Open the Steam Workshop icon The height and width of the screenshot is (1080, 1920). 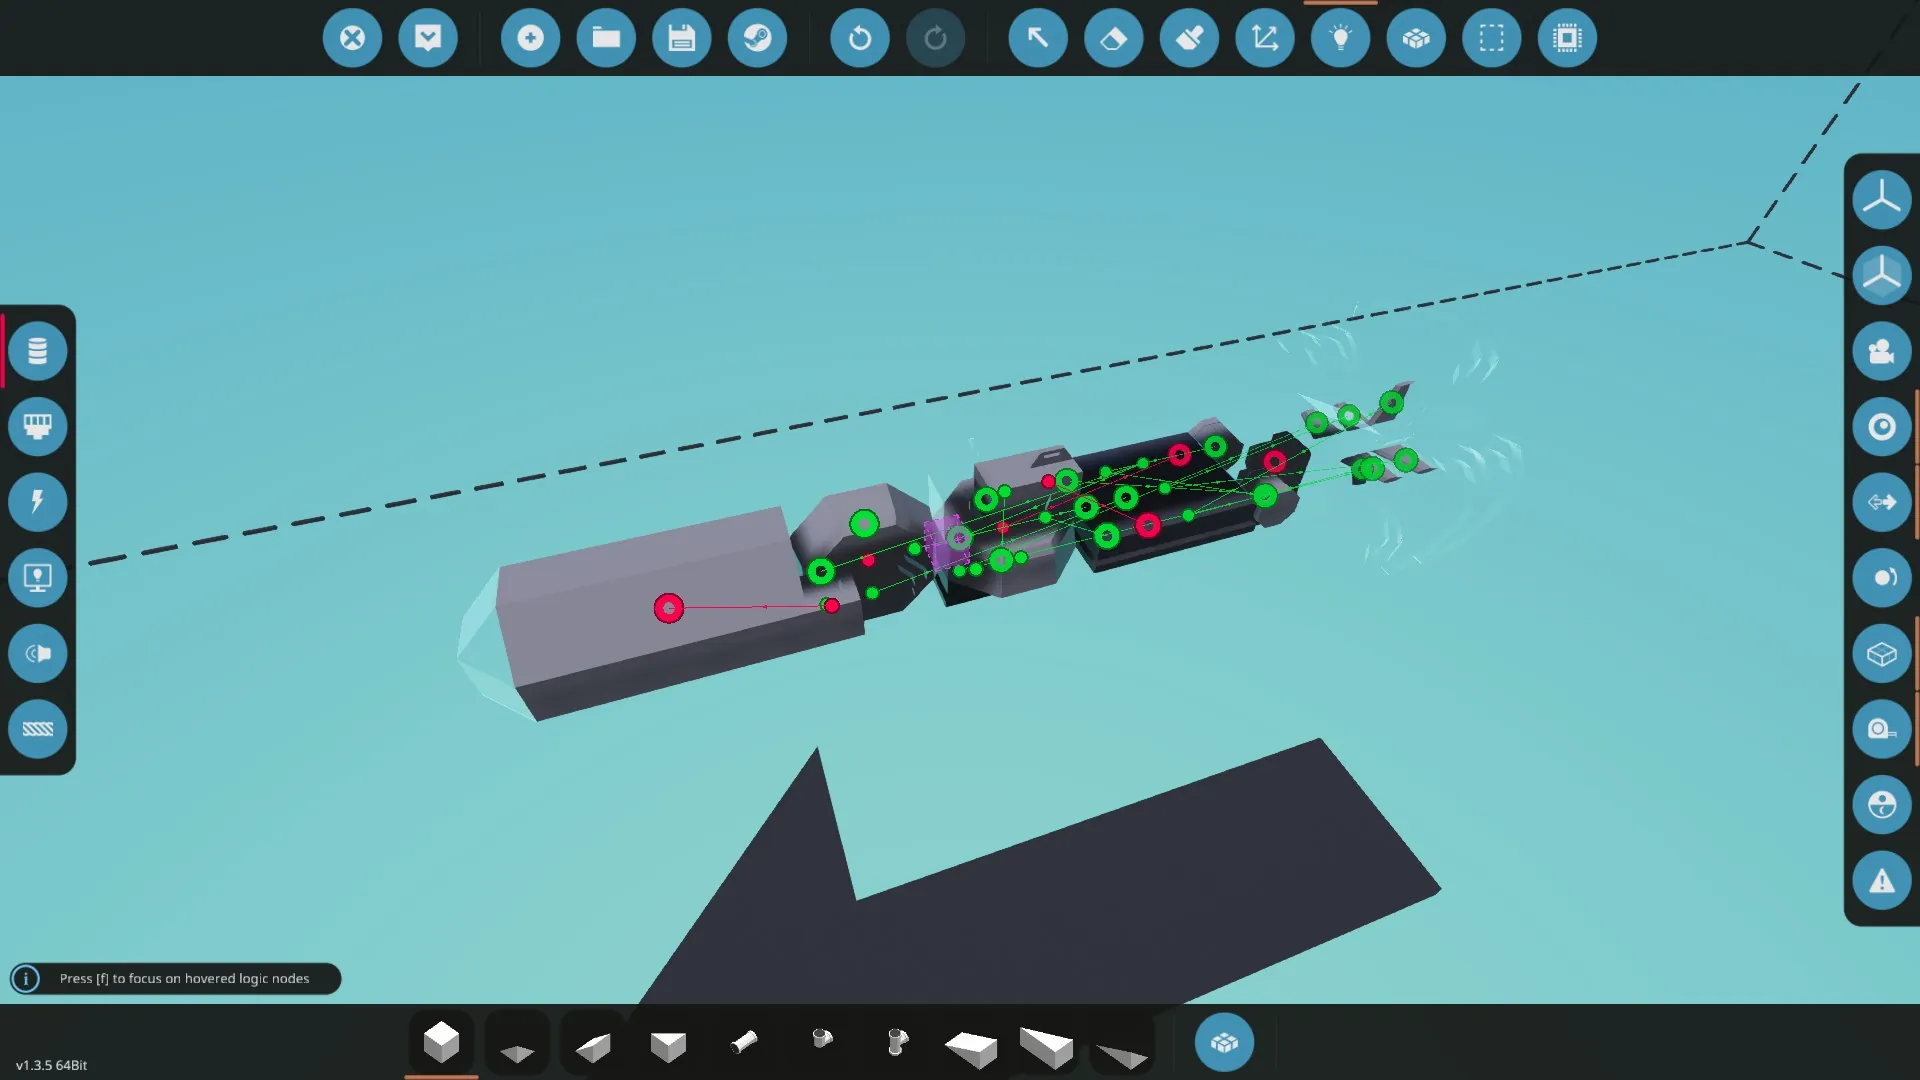click(757, 38)
